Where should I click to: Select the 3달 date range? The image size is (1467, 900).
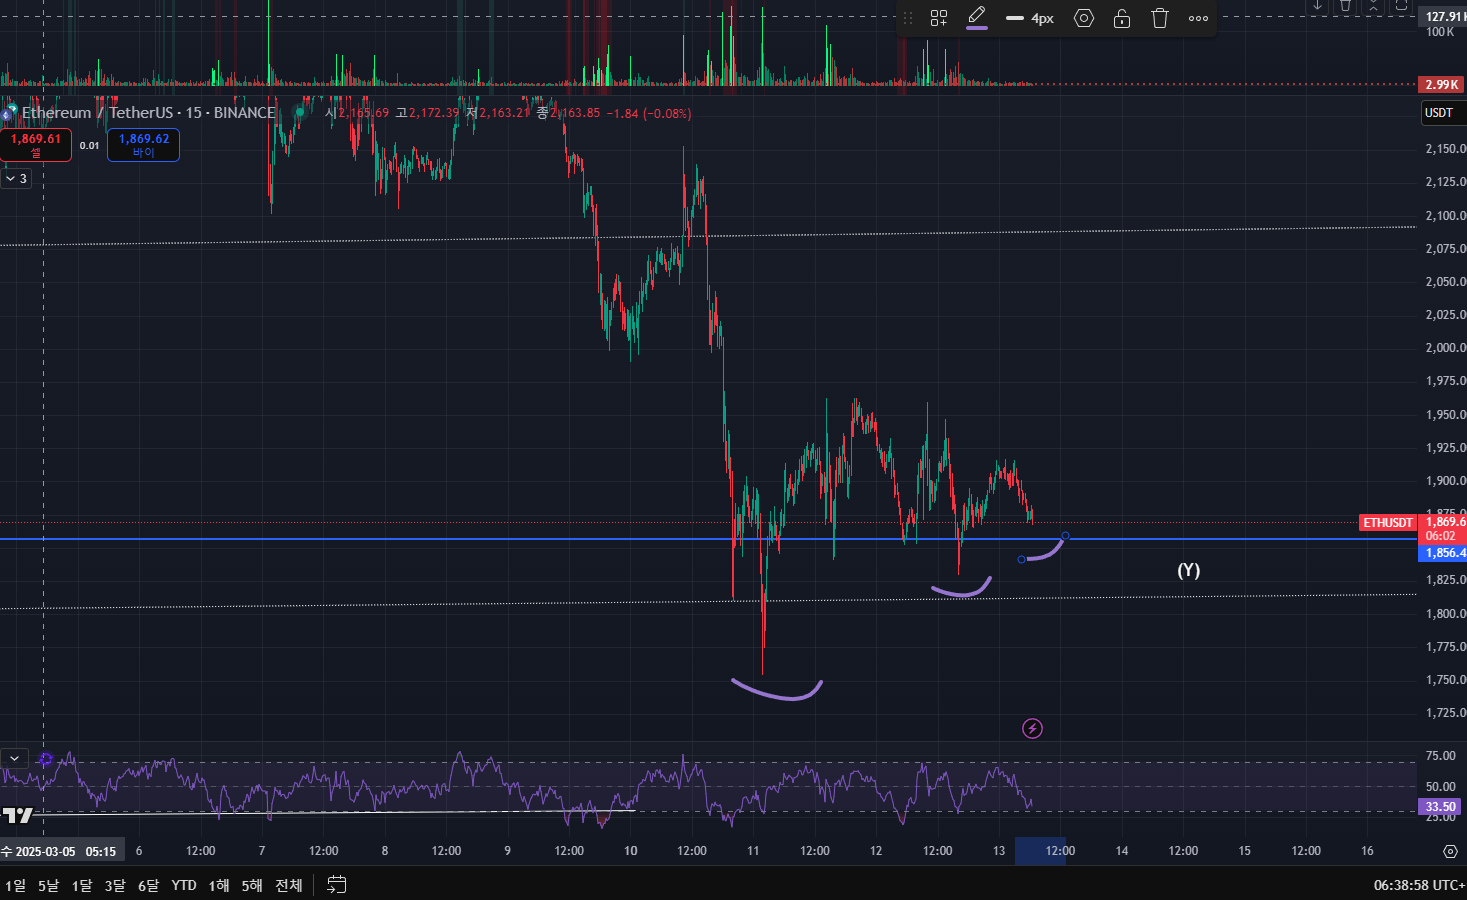(x=115, y=885)
